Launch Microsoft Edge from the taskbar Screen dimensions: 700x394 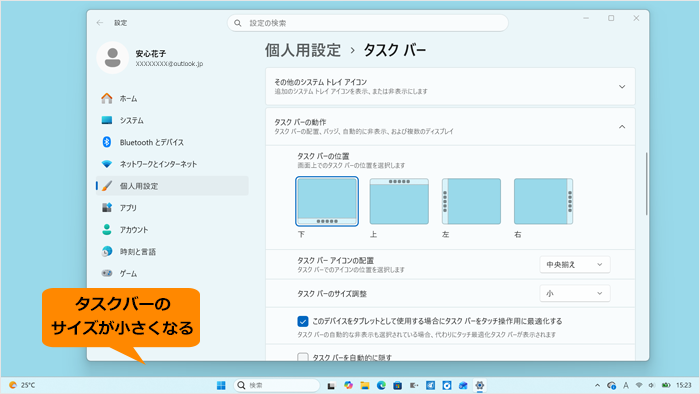click(x=381, y=386)
